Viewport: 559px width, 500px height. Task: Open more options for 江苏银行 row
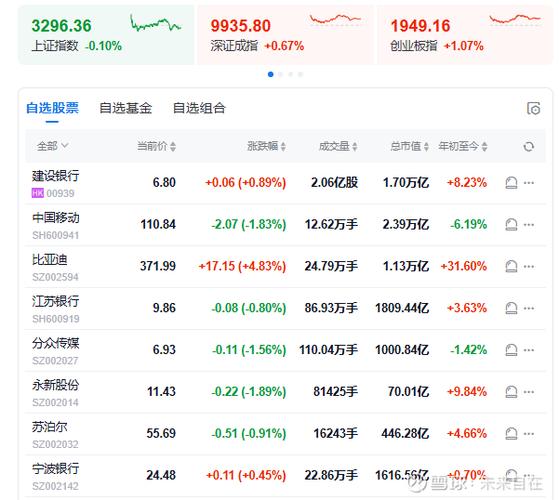(529, 308)
